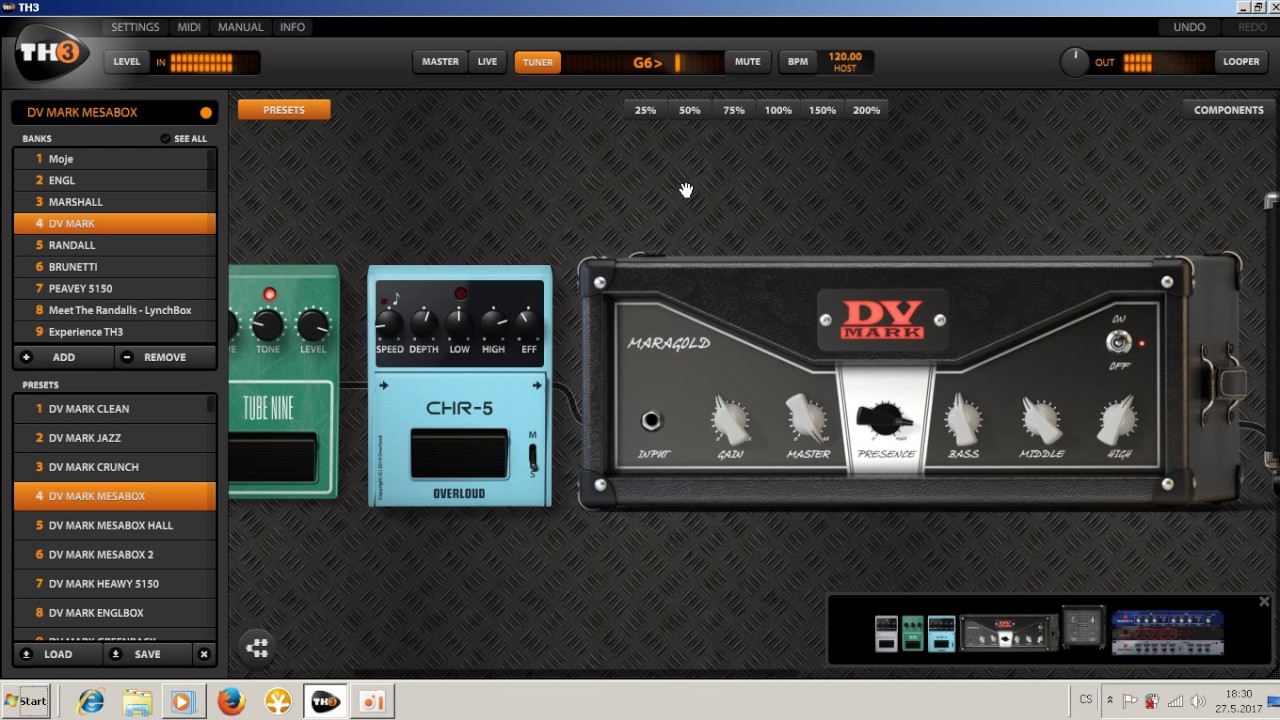Open Windows Explorer folder in taskbar
The height and width of the screenshot is (720, 1280).
tap(137, 701)
